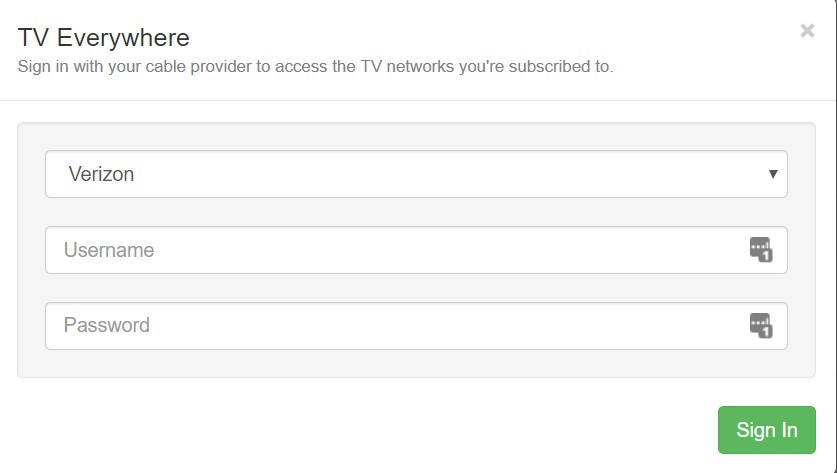Autofill the Username using its key icon

coord(761,249)
